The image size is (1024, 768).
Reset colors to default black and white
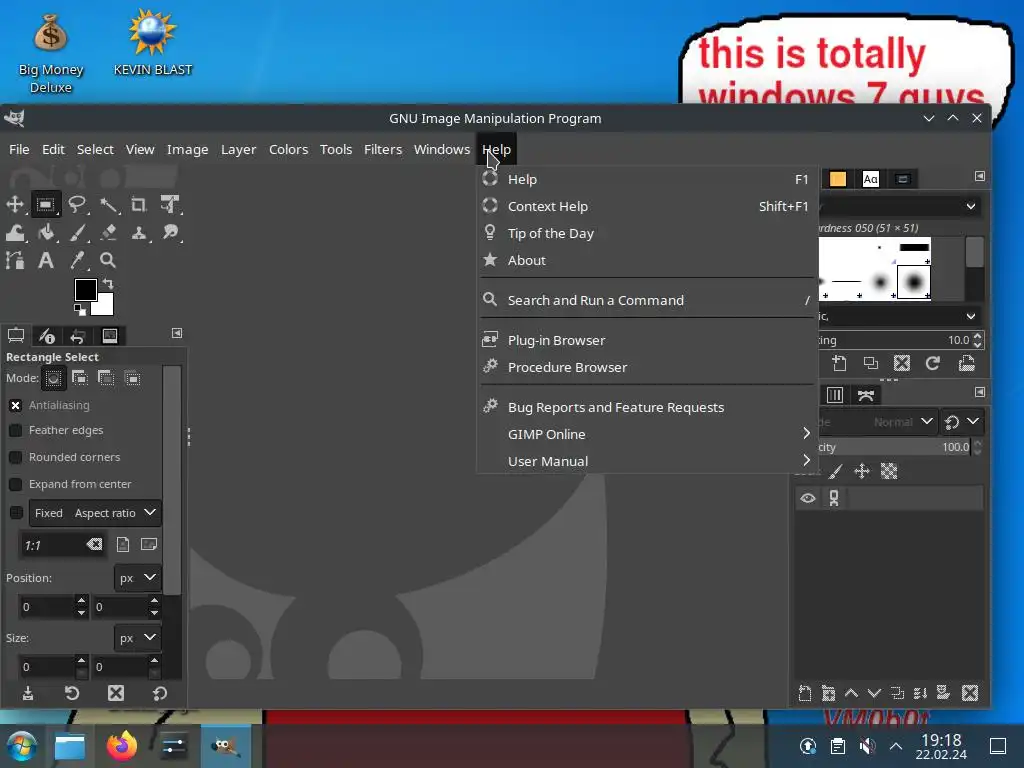tap(79, 309)
